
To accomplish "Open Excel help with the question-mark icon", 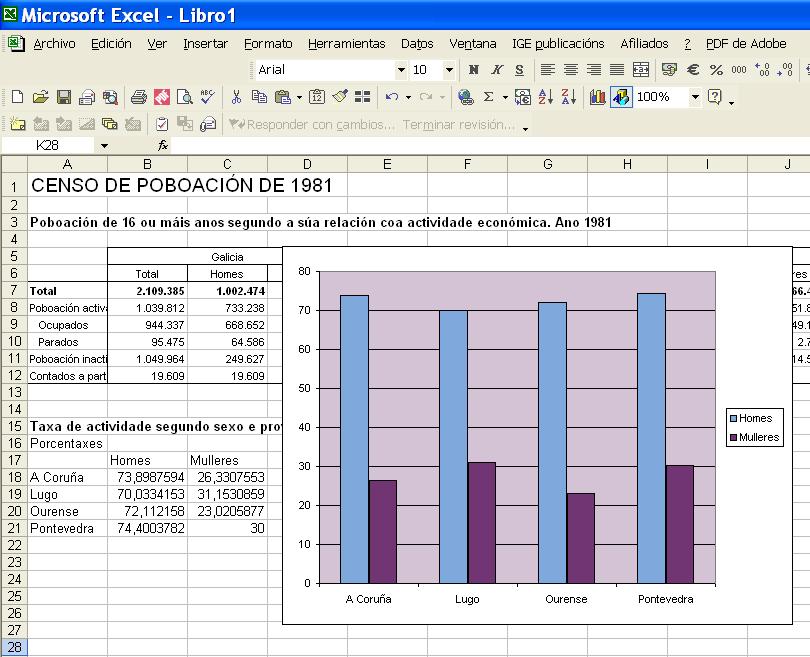I will pyautogui.click(x=714, y=97).
